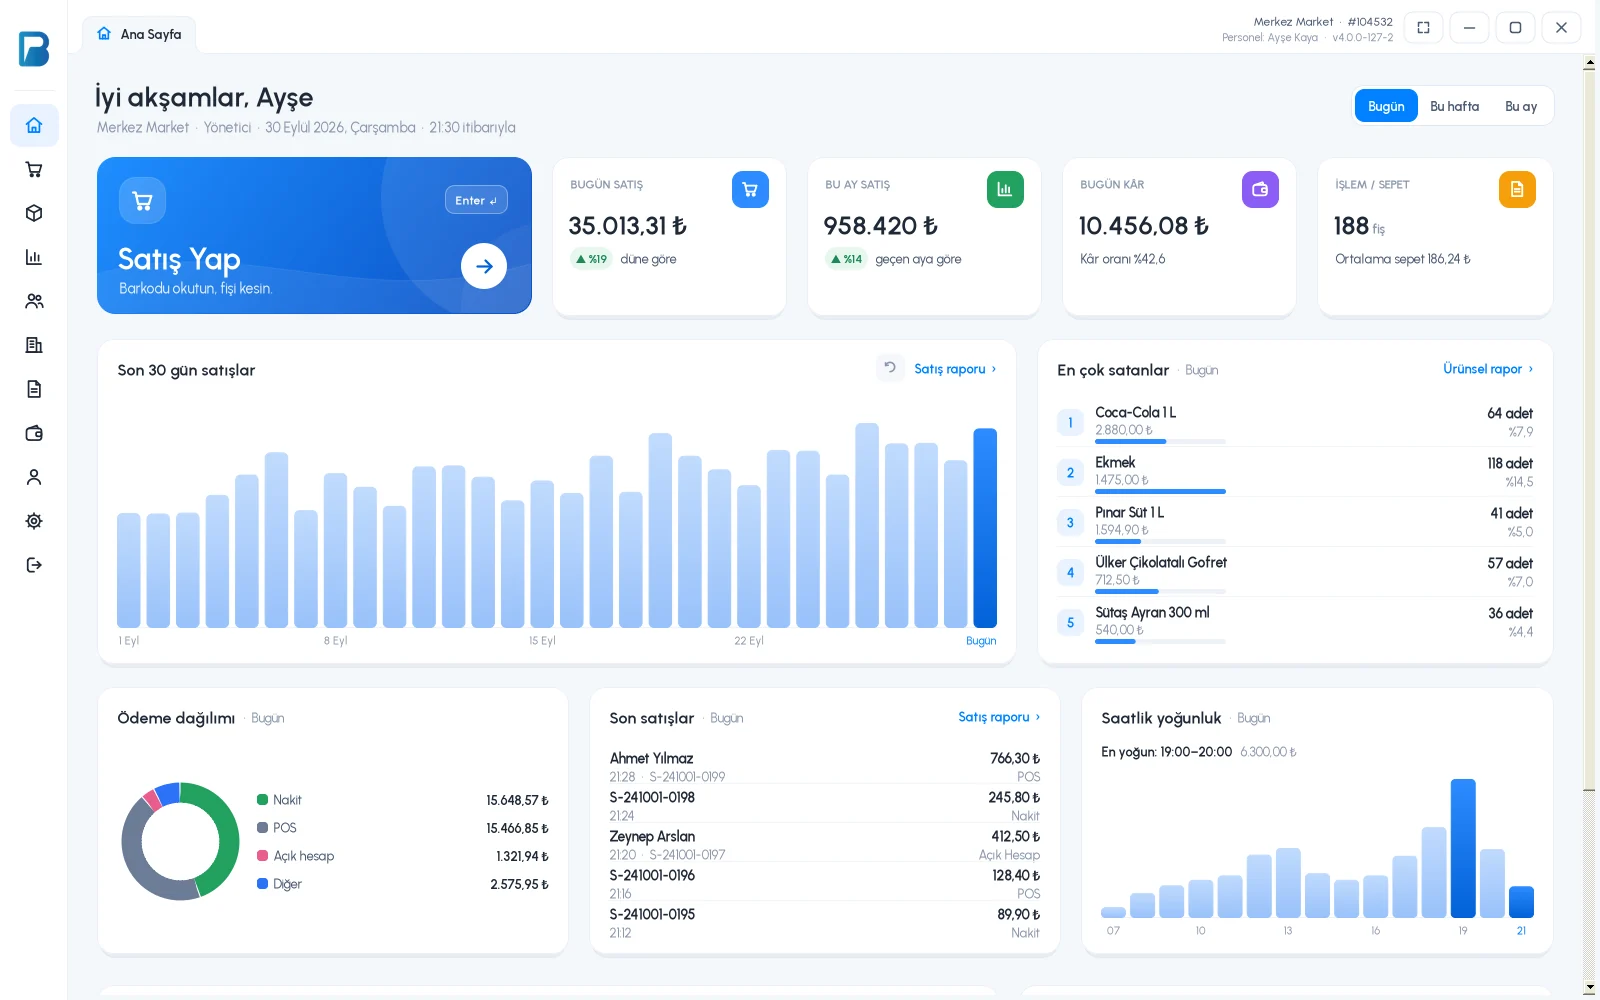Open the settings gear icon in sidebar
Screen dimensions: 1600x1000
coord(34,521)
